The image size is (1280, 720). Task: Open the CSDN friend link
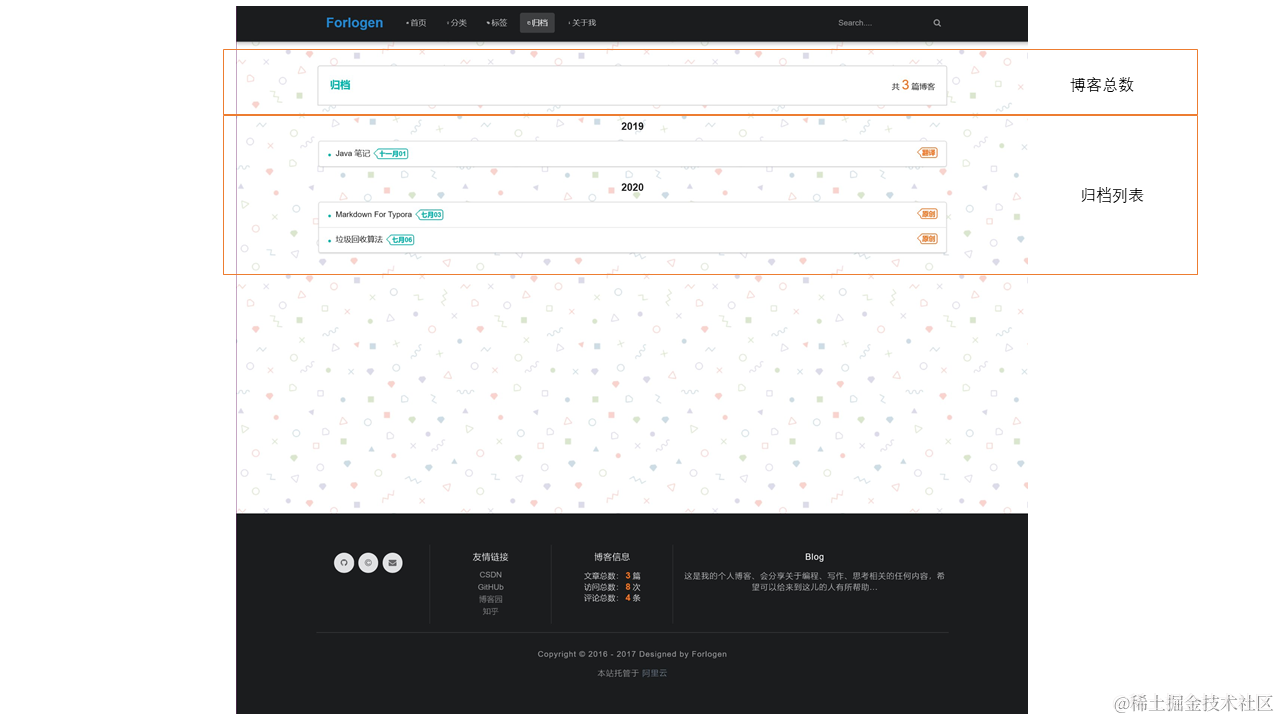(490, 575)
